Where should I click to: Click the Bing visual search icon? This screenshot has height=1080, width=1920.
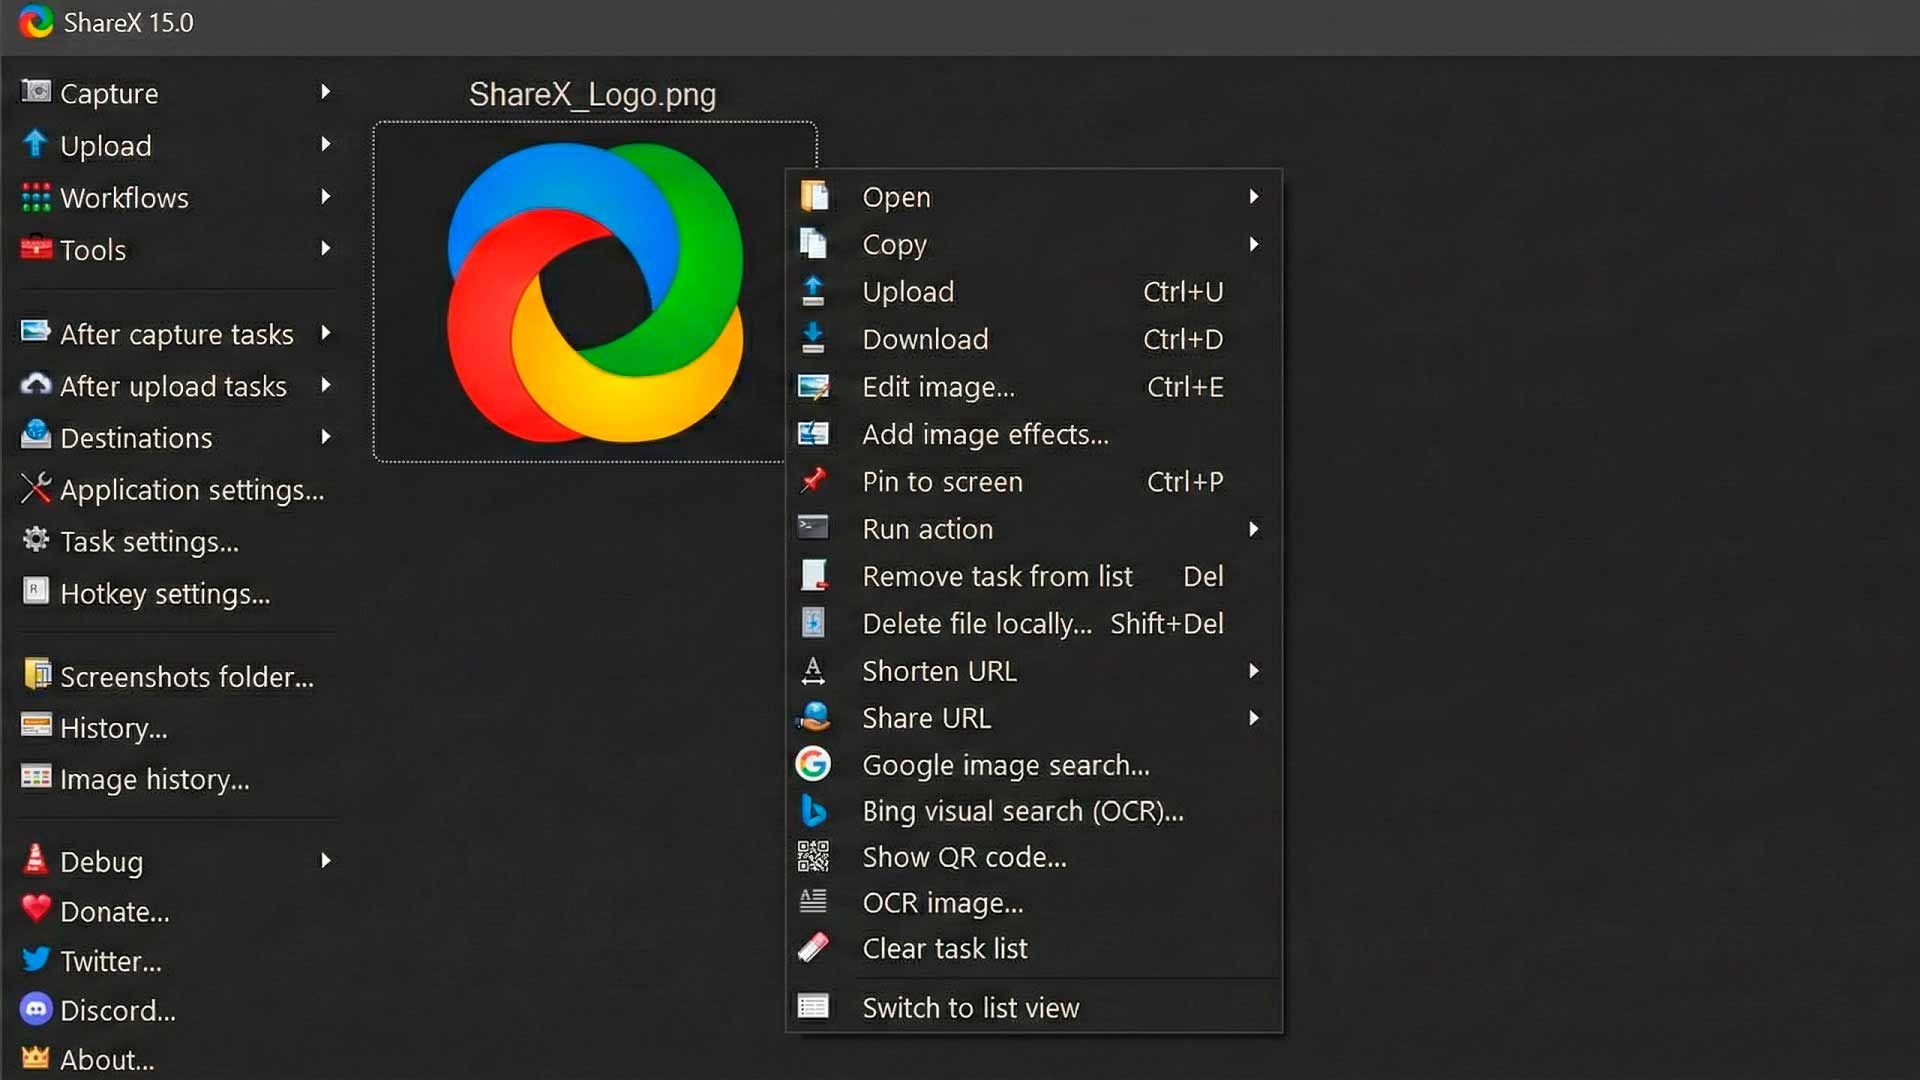point(813,811)
